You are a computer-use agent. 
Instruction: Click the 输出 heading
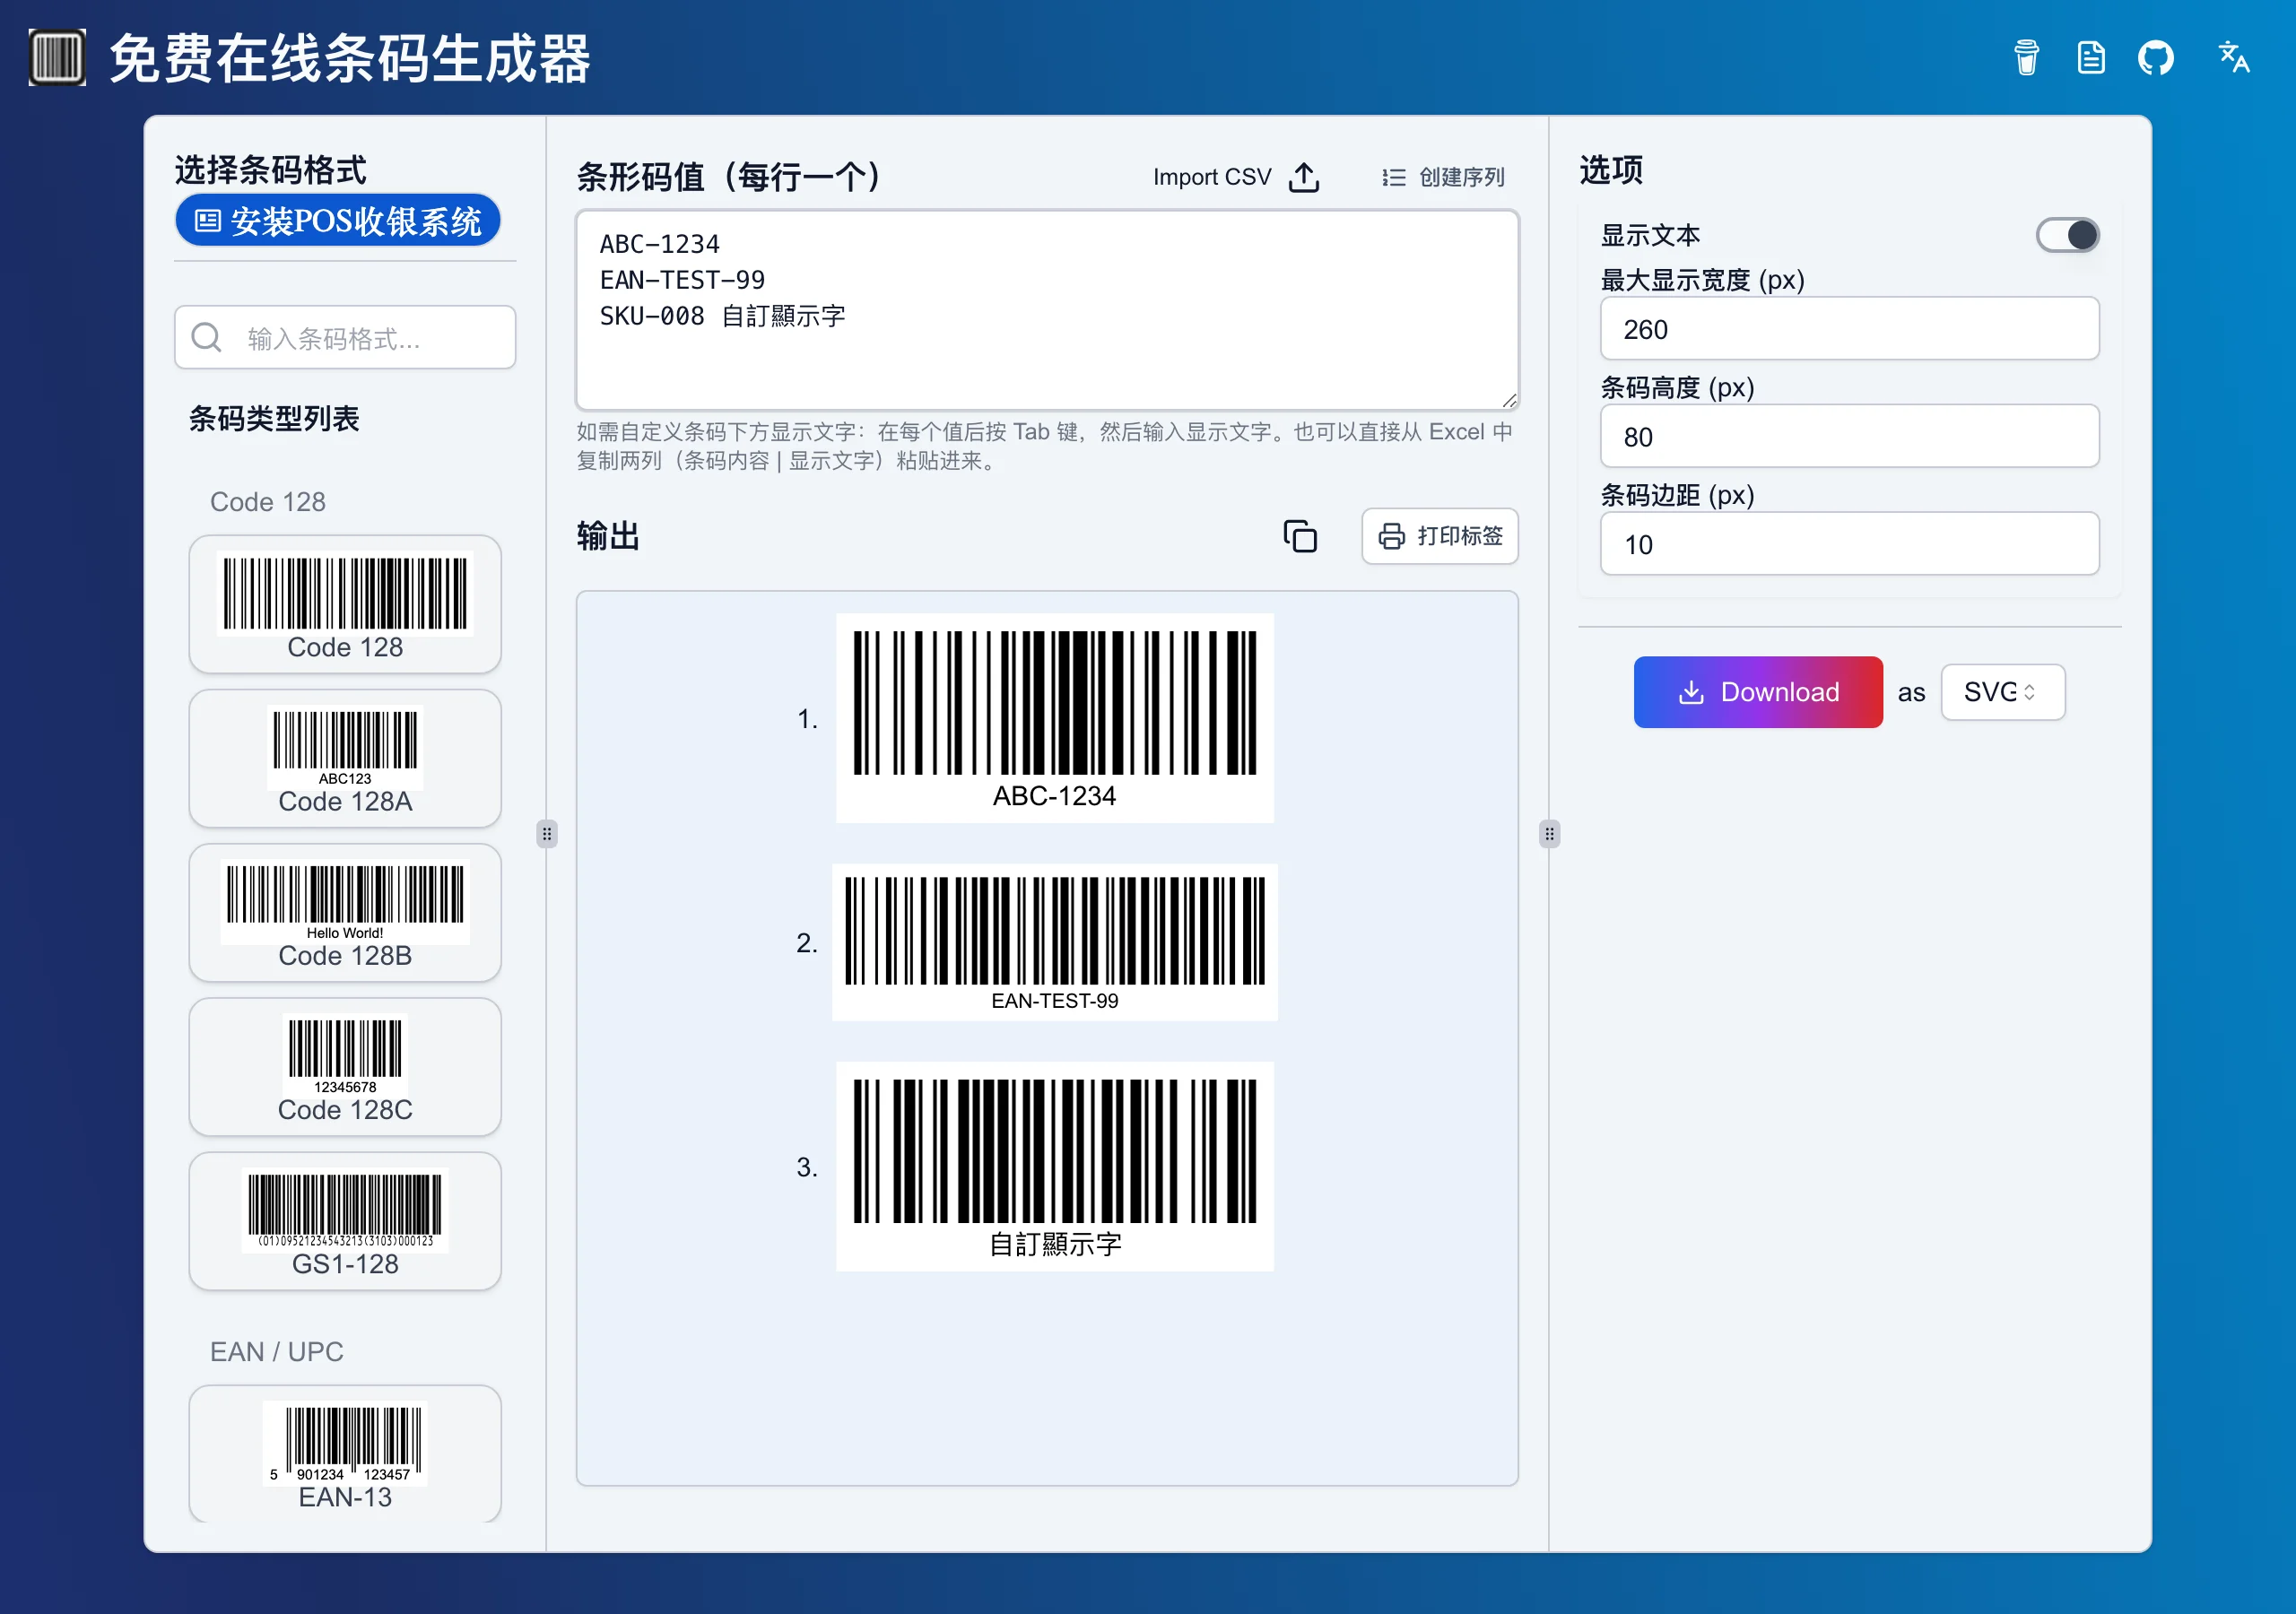(x=608, y=536)
